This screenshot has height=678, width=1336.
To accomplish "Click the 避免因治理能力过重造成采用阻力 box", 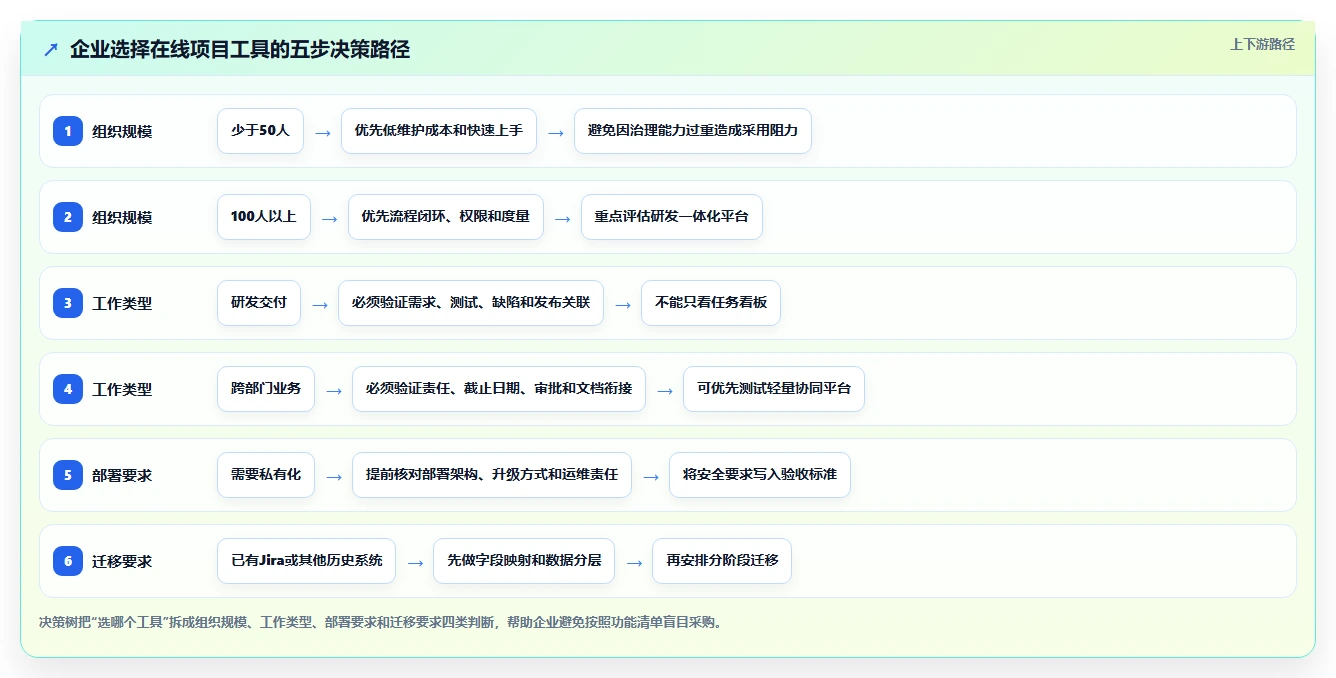I will pos(693,131).
